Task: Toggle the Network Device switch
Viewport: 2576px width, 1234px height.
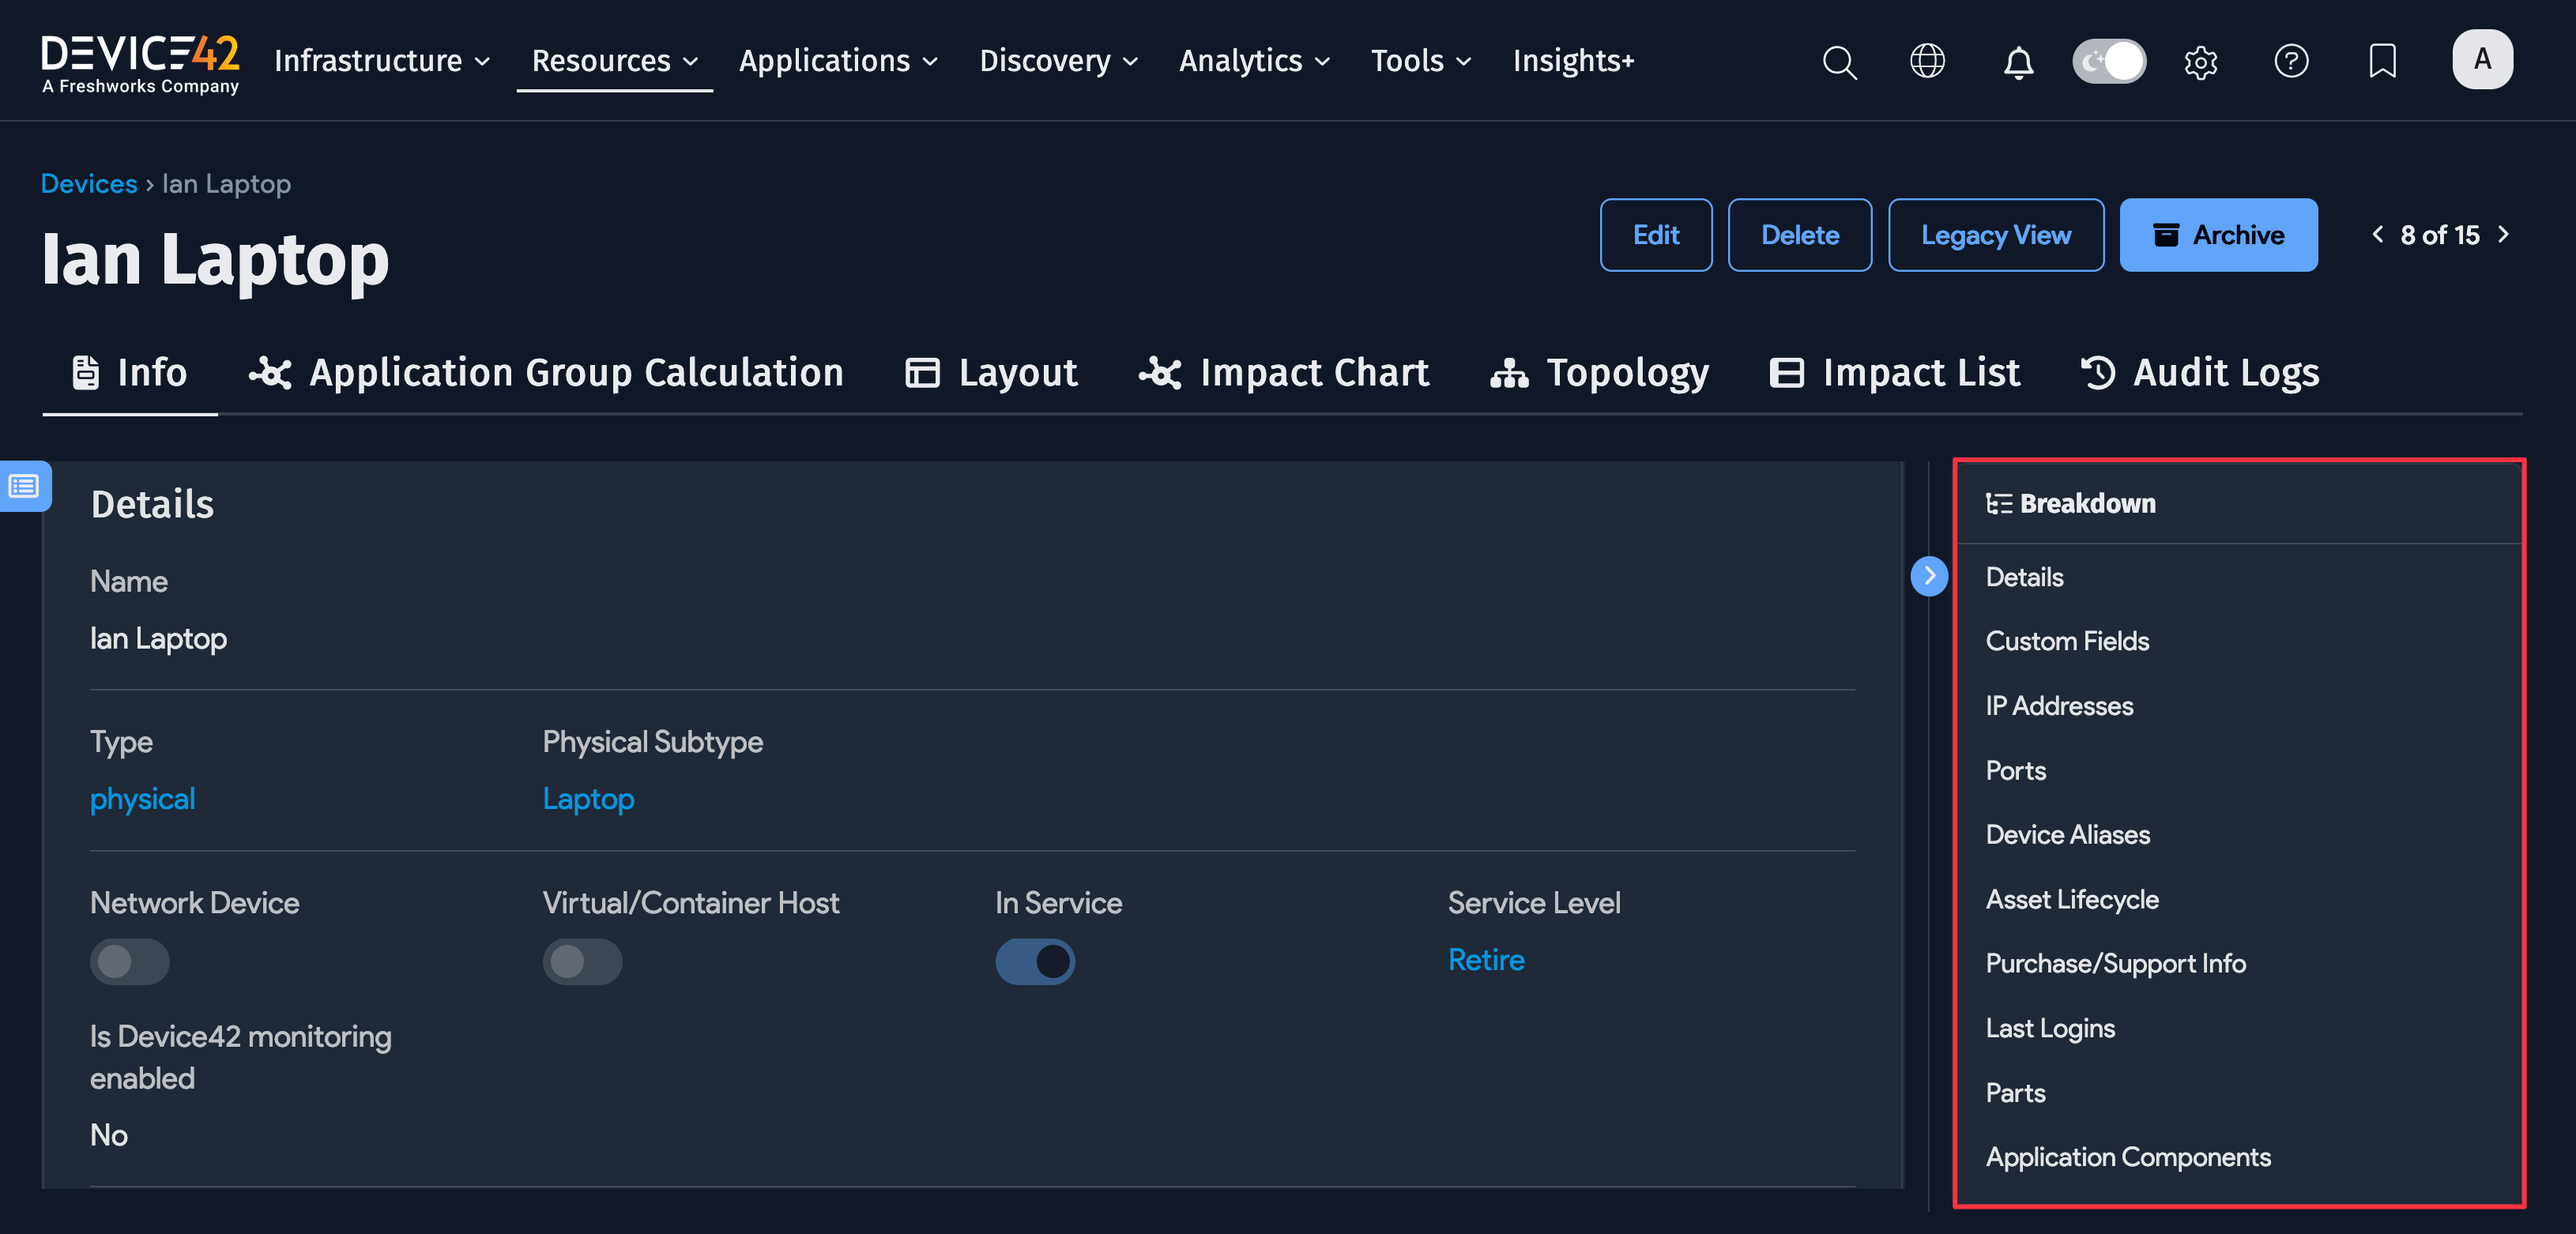Action: coord(129,961)
